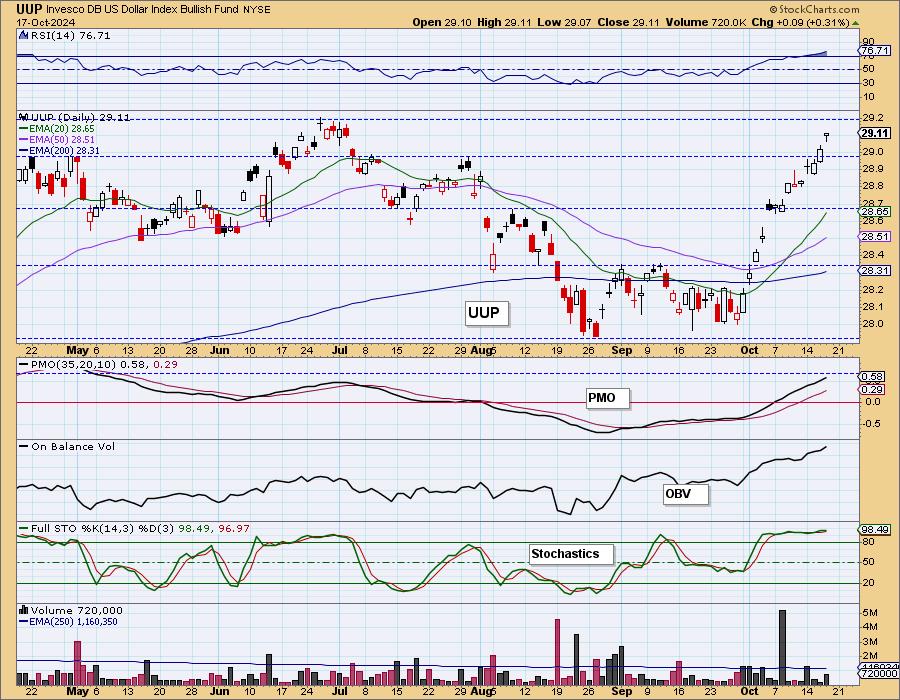Click the last candlestick near 29.11
Viewport: 900px width, 700px height.
tap(827, 137)
